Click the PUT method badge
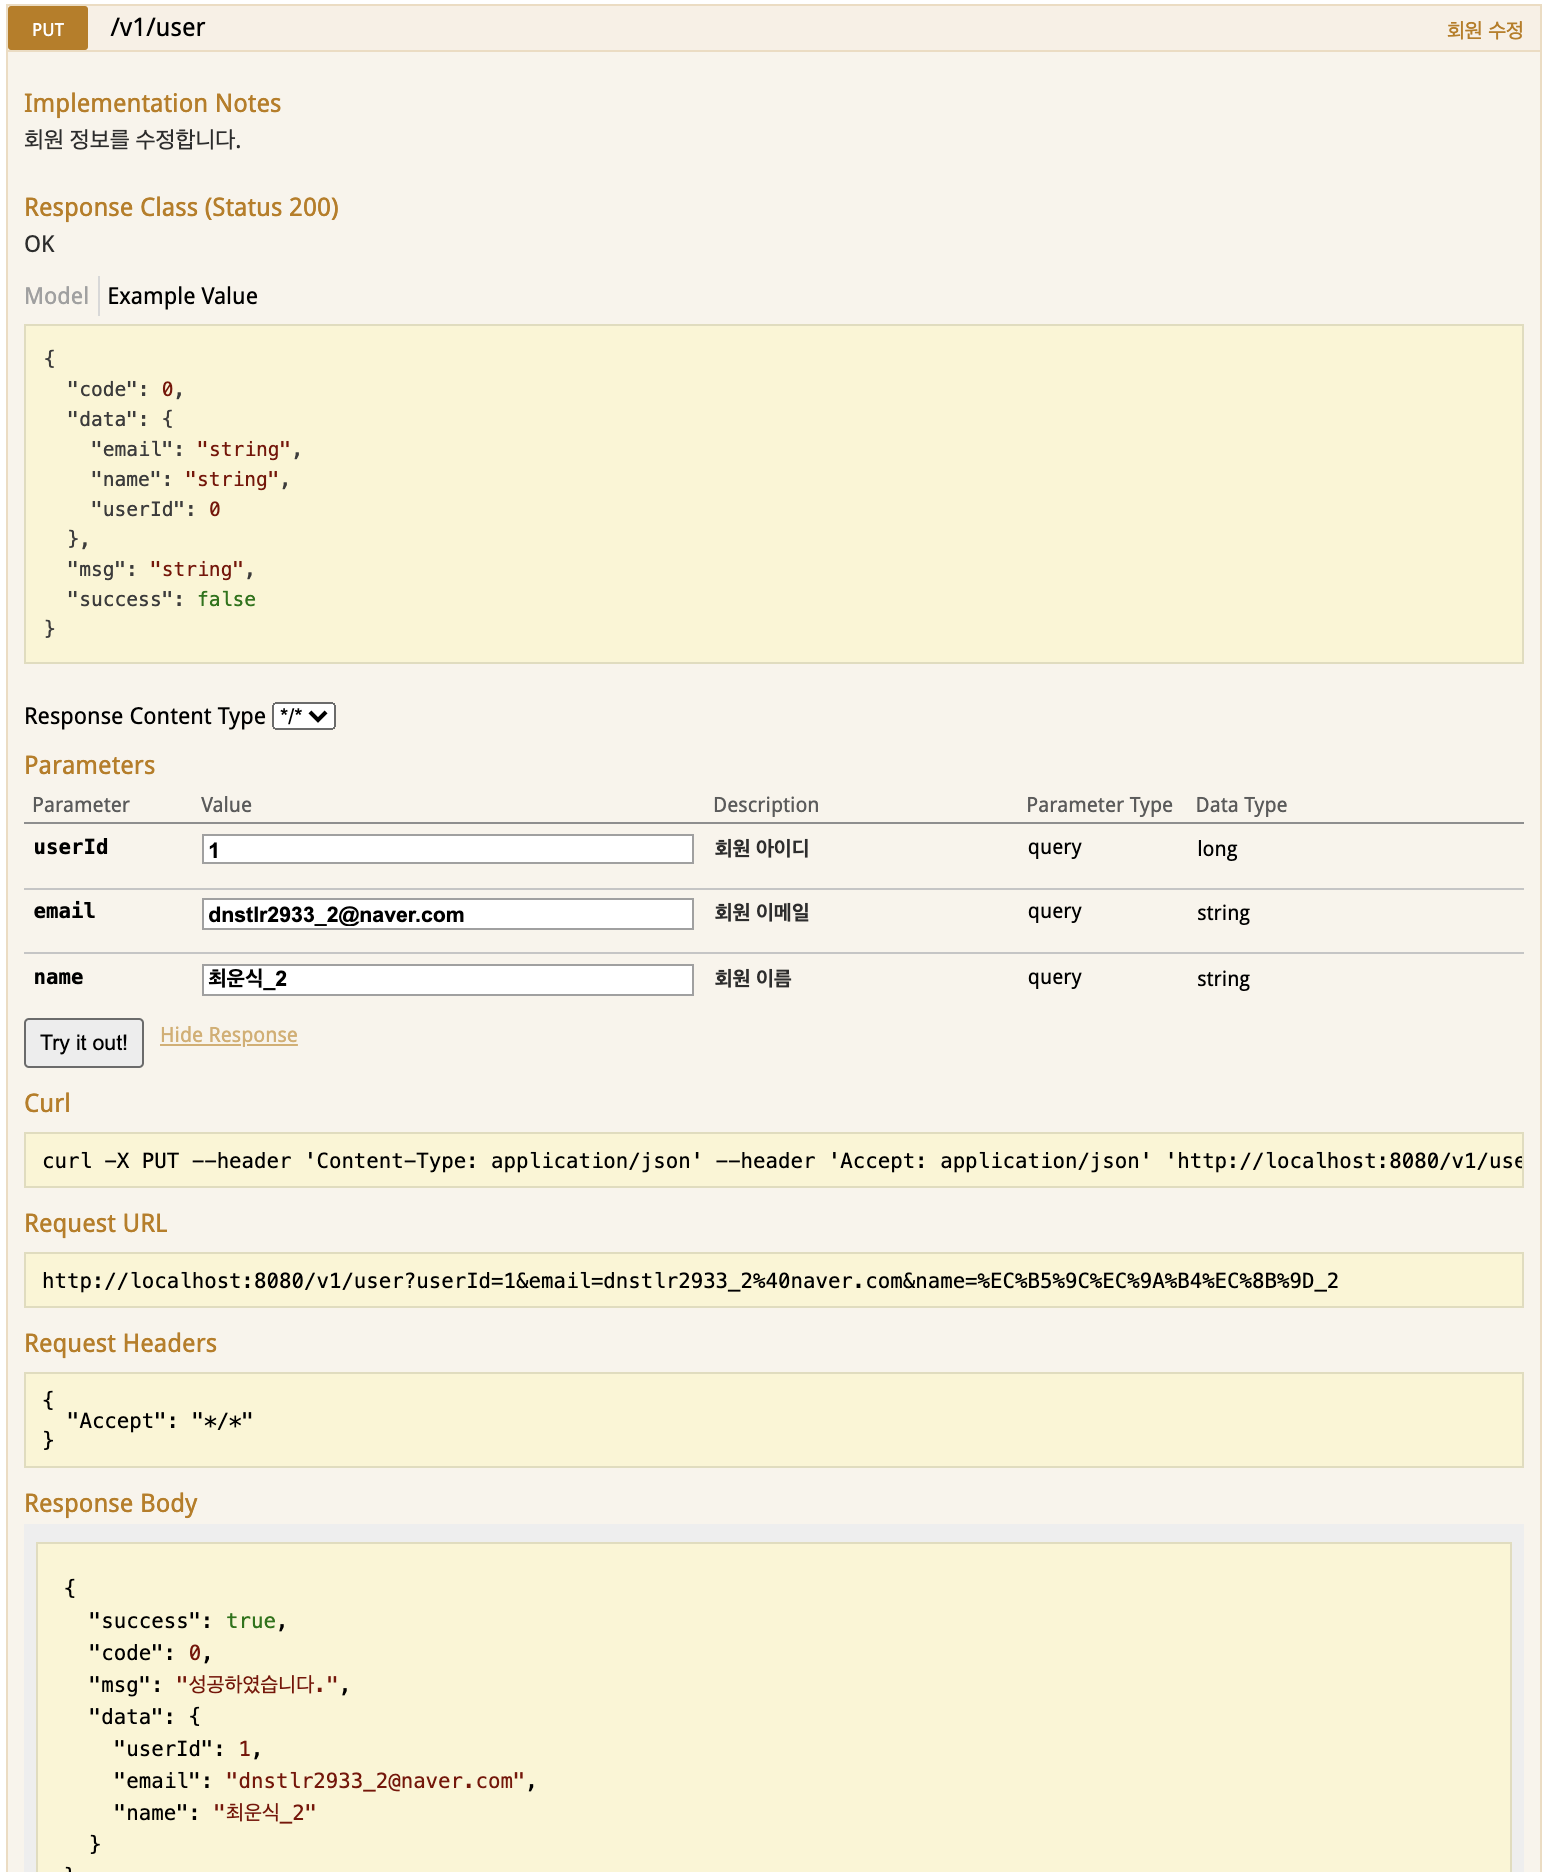The width and height of the screenshot is (1548, 1872). [48, 29]
